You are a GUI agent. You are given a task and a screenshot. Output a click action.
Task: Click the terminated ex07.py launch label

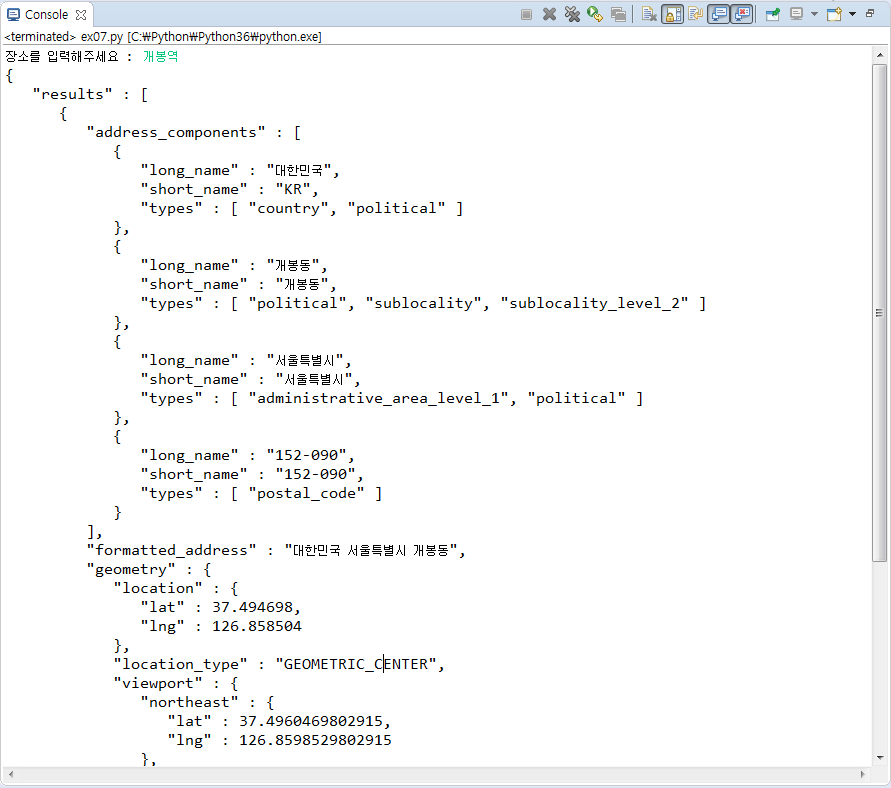tap(163, 37)
